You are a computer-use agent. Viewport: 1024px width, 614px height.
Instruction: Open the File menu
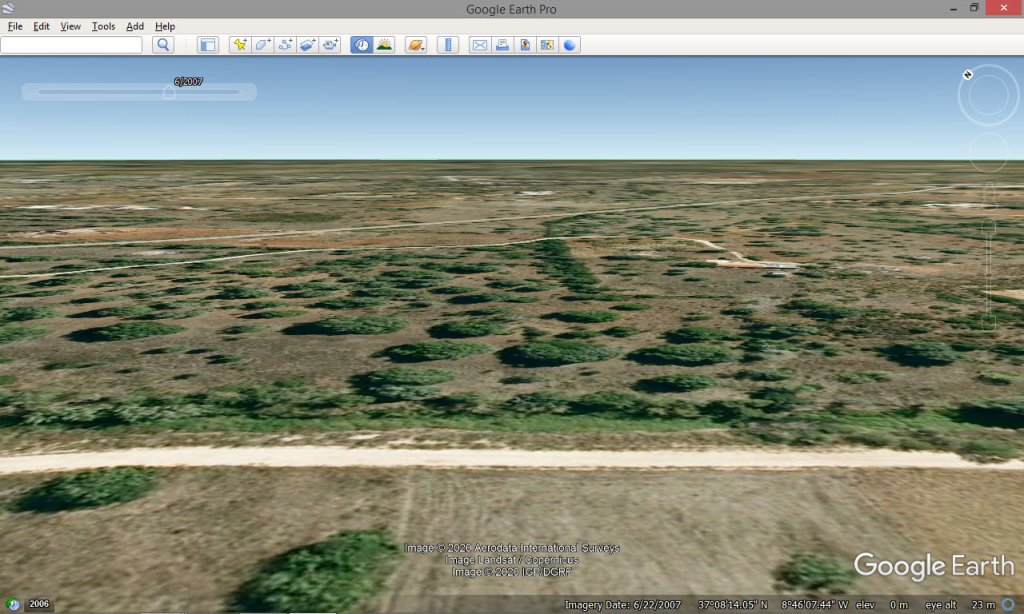(15, 26)
